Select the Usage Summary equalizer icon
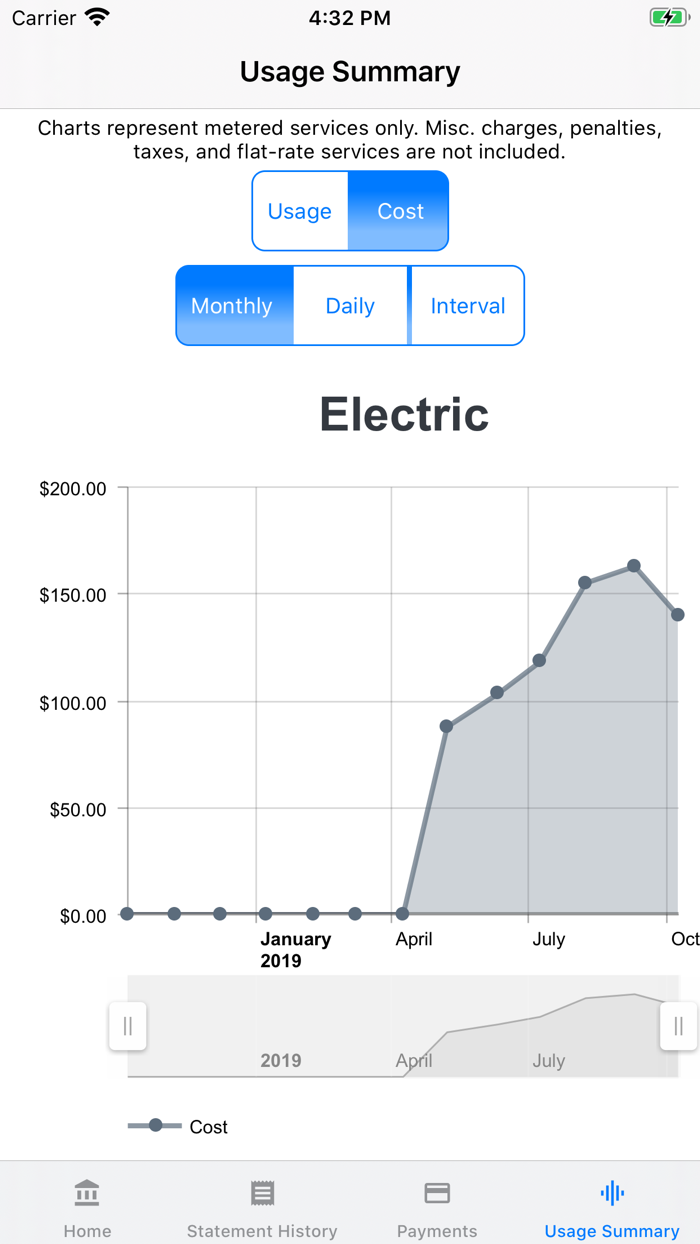 (x=611, y=1192)
